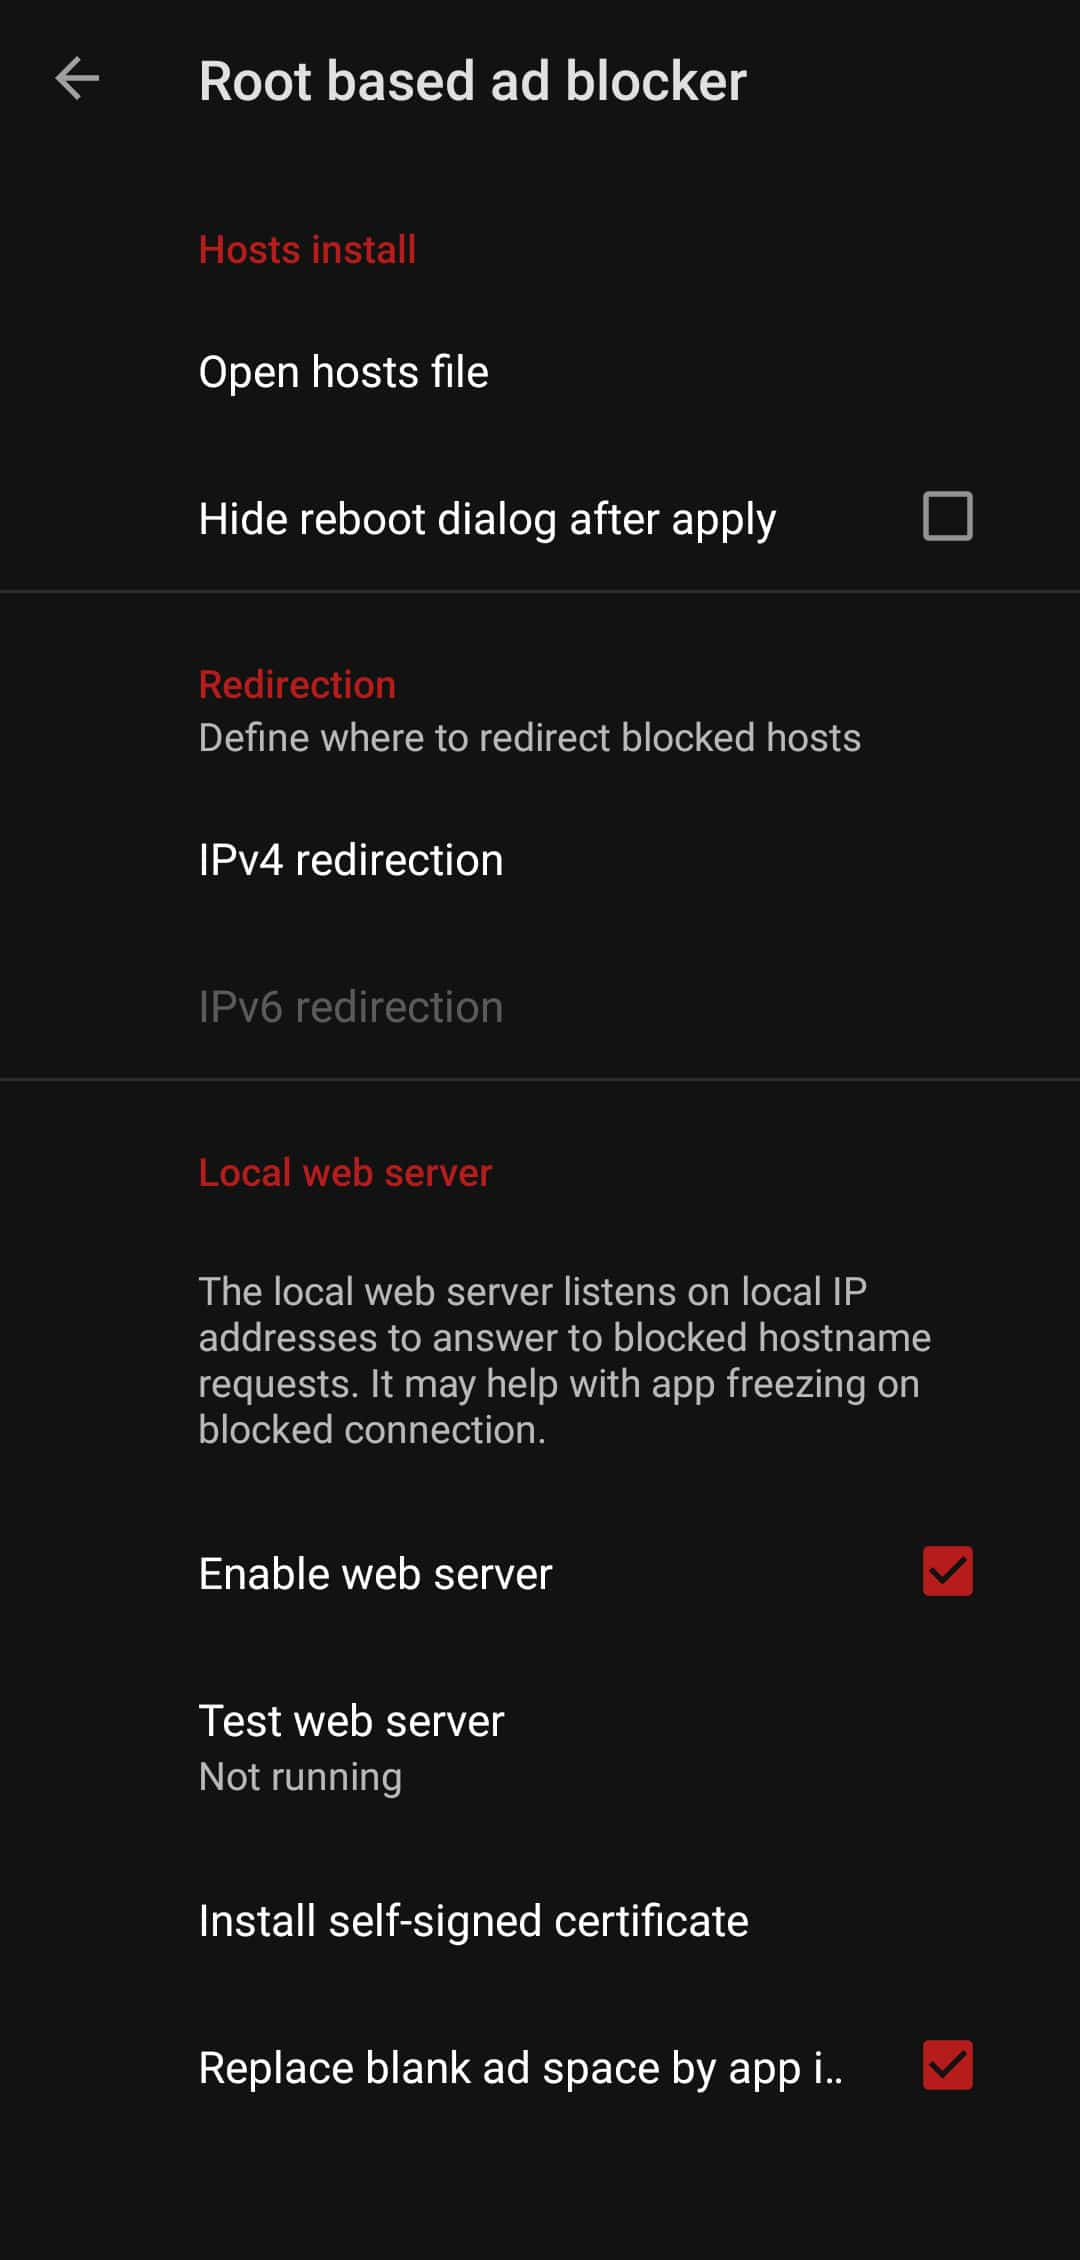1080x2260 pixels.
Task: Tap the Local web server heading
Action: 345,1173
